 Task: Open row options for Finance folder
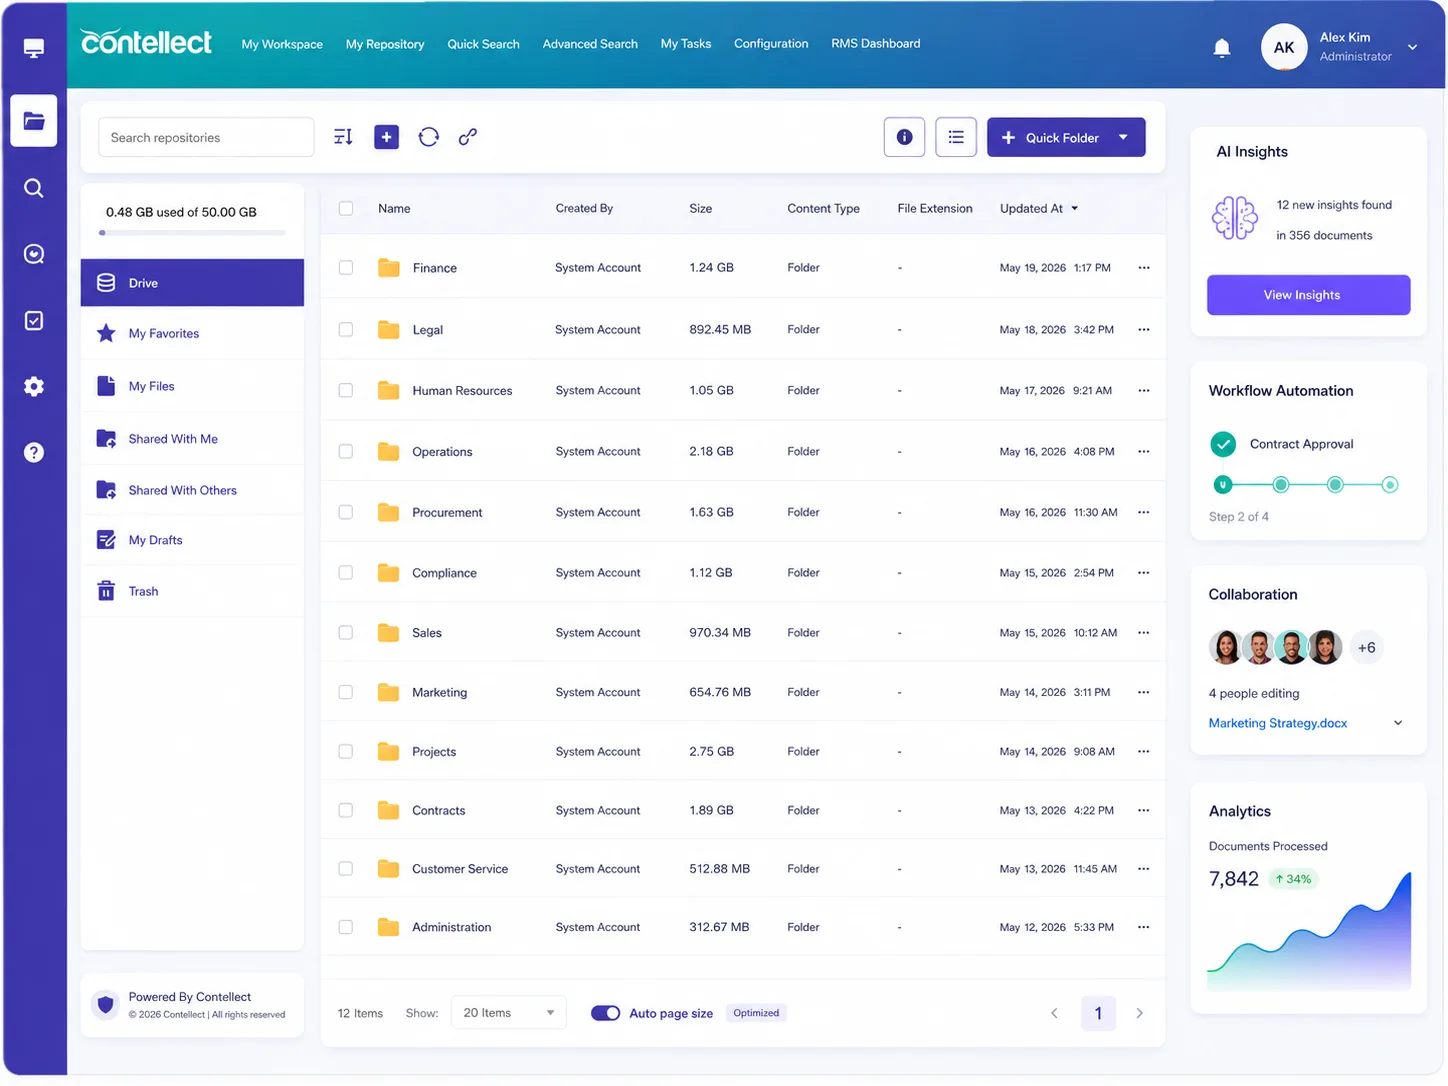pos(1143,268)
